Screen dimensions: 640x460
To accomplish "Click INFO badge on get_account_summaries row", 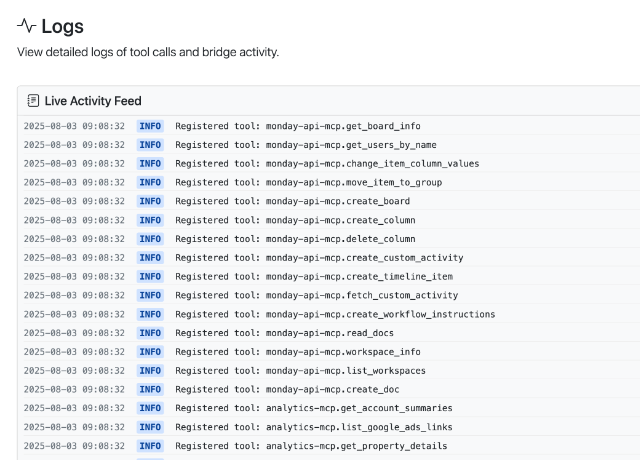I will click(150, 408).
